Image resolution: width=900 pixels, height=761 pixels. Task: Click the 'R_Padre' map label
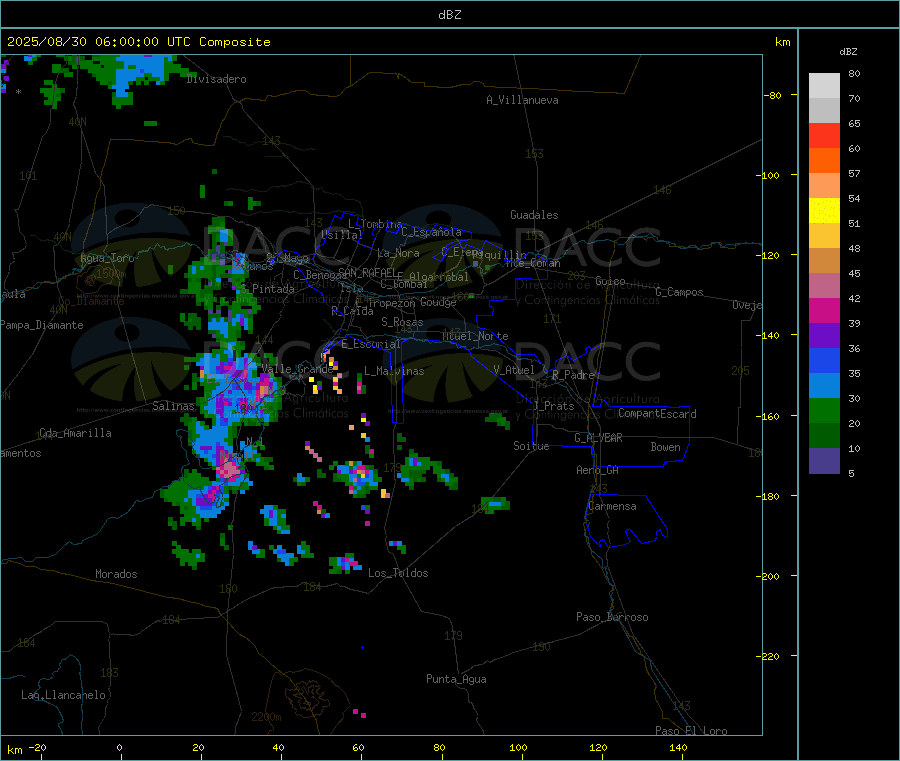point(573,375)
